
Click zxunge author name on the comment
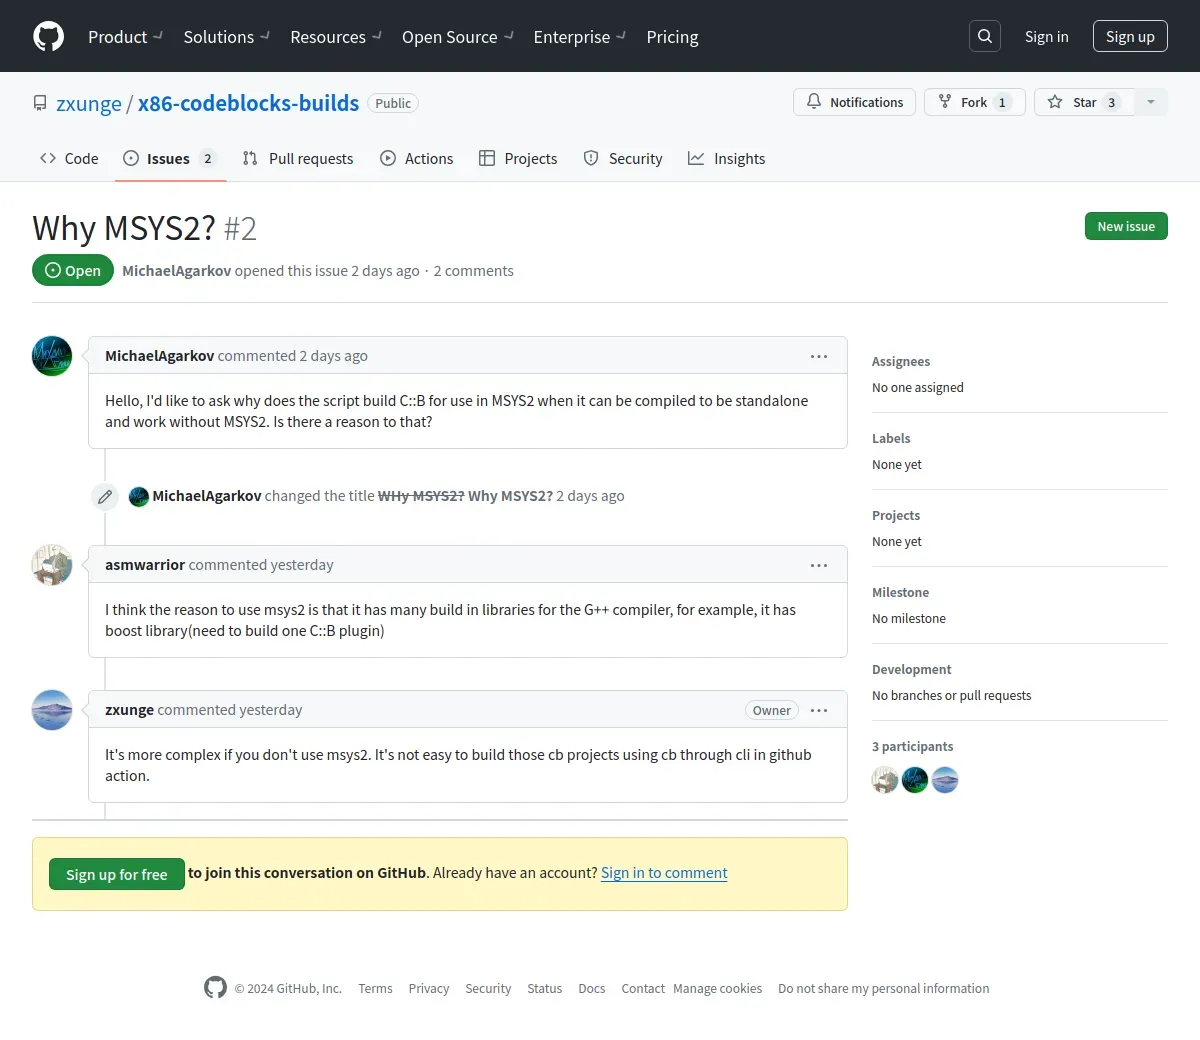click(x=129, y=710)
